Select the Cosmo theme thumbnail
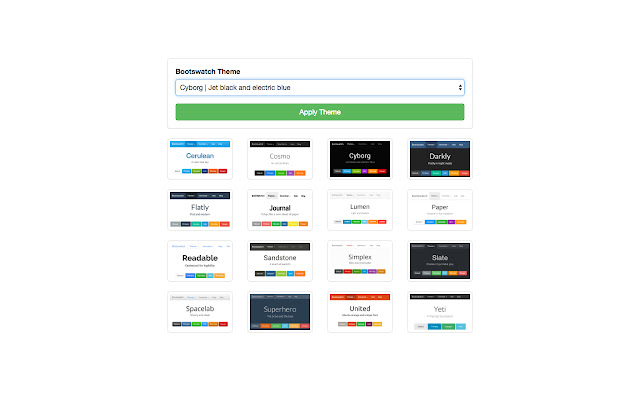The height and width of the screenshot is (400, 640). coord(280,159)
